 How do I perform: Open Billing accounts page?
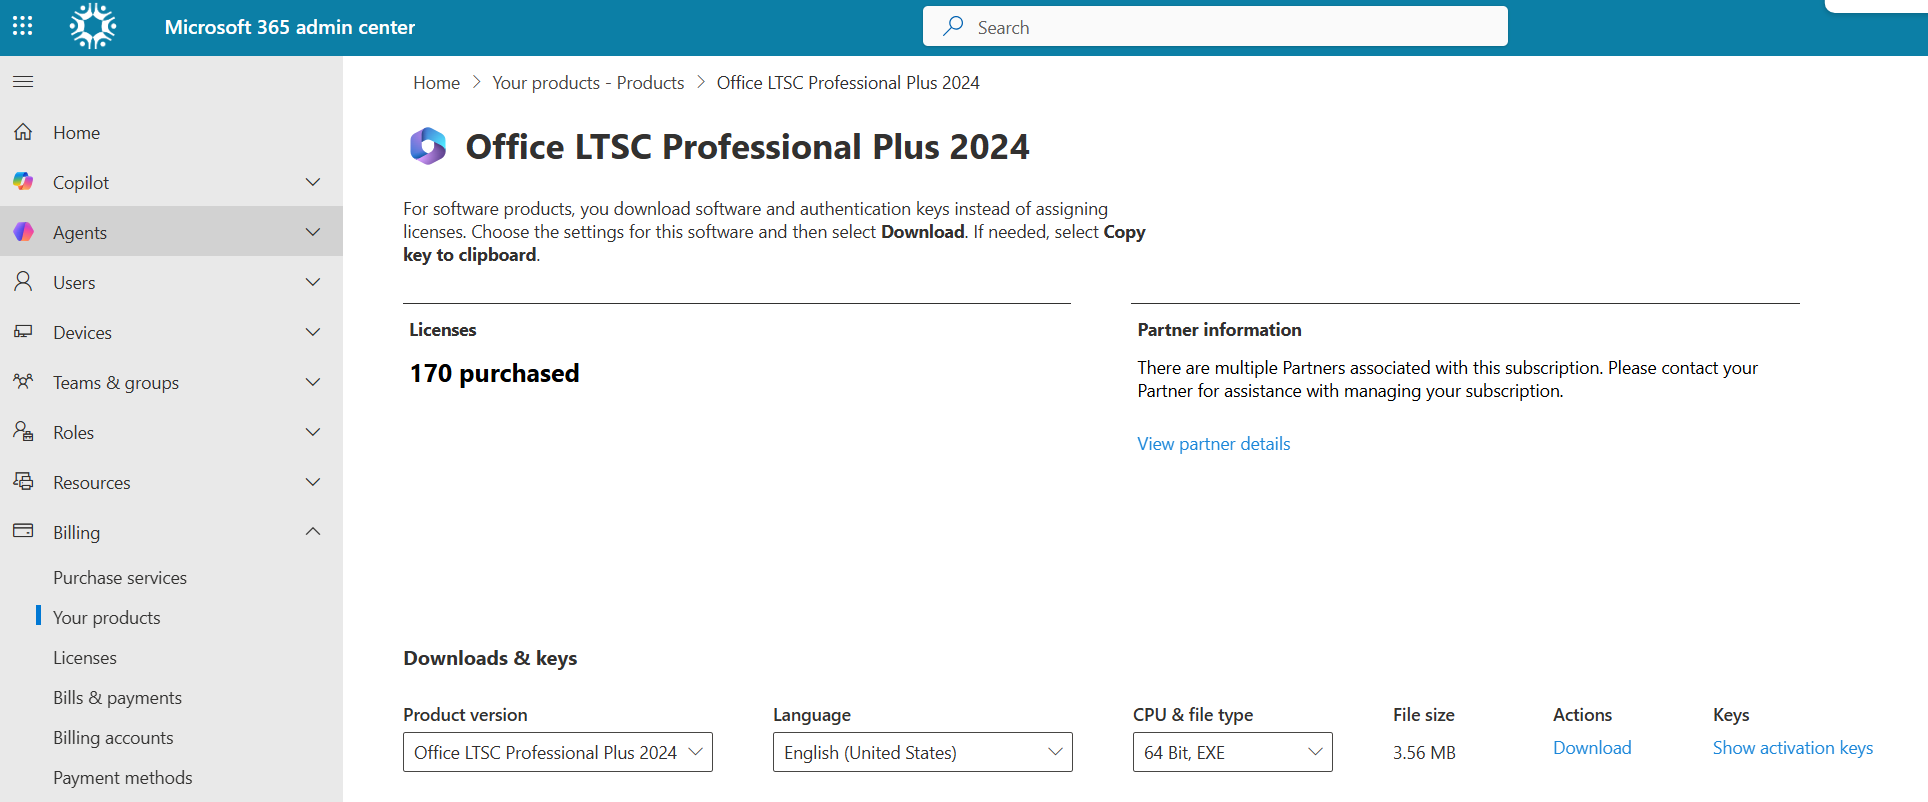(x=113, y=737)
